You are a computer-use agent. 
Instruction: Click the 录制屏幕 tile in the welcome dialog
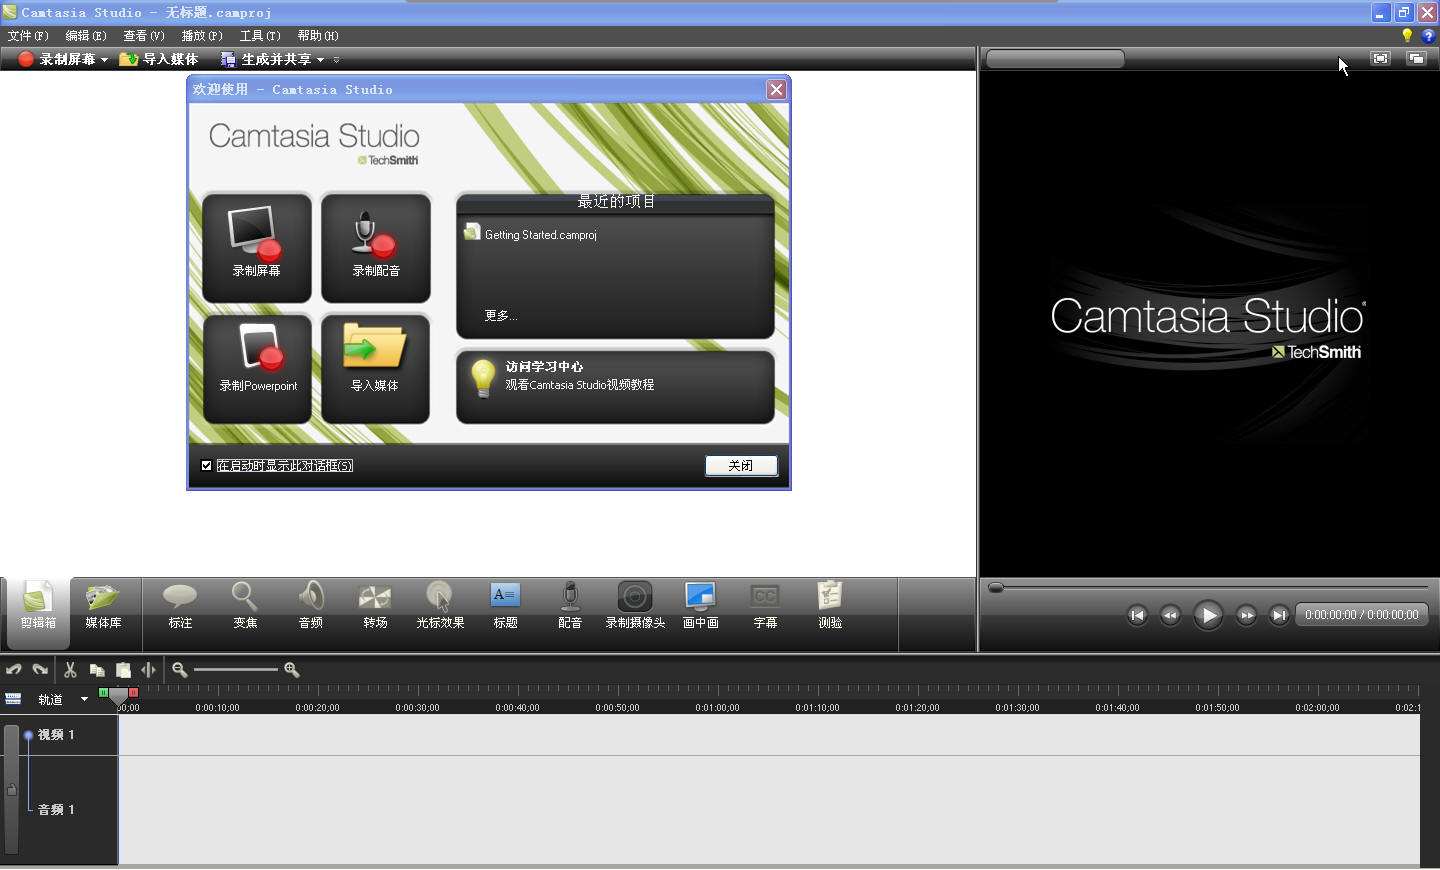click(257, 247)
